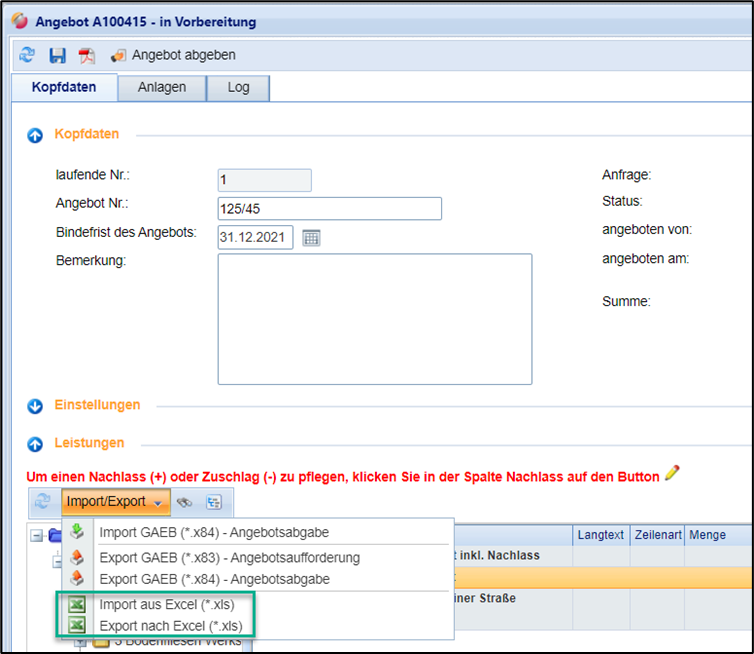The image size is (754, 654).
Task: Collapse the Leistungen section
Action: (x=36, y=443)
